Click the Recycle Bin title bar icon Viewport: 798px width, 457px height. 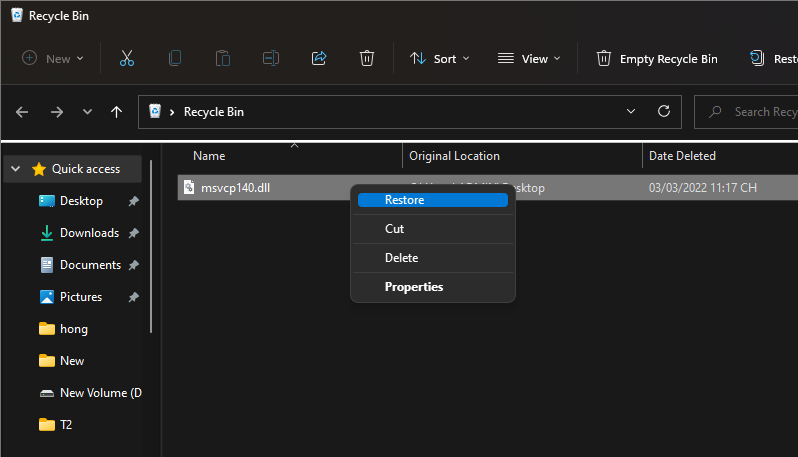(x=17, y=15)
